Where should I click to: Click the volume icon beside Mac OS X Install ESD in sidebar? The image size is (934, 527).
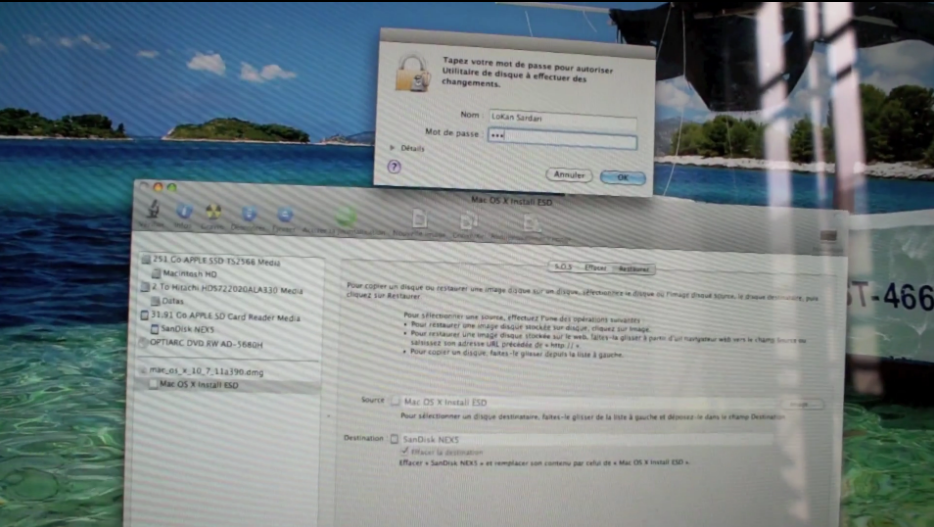(x=153, y=384)
